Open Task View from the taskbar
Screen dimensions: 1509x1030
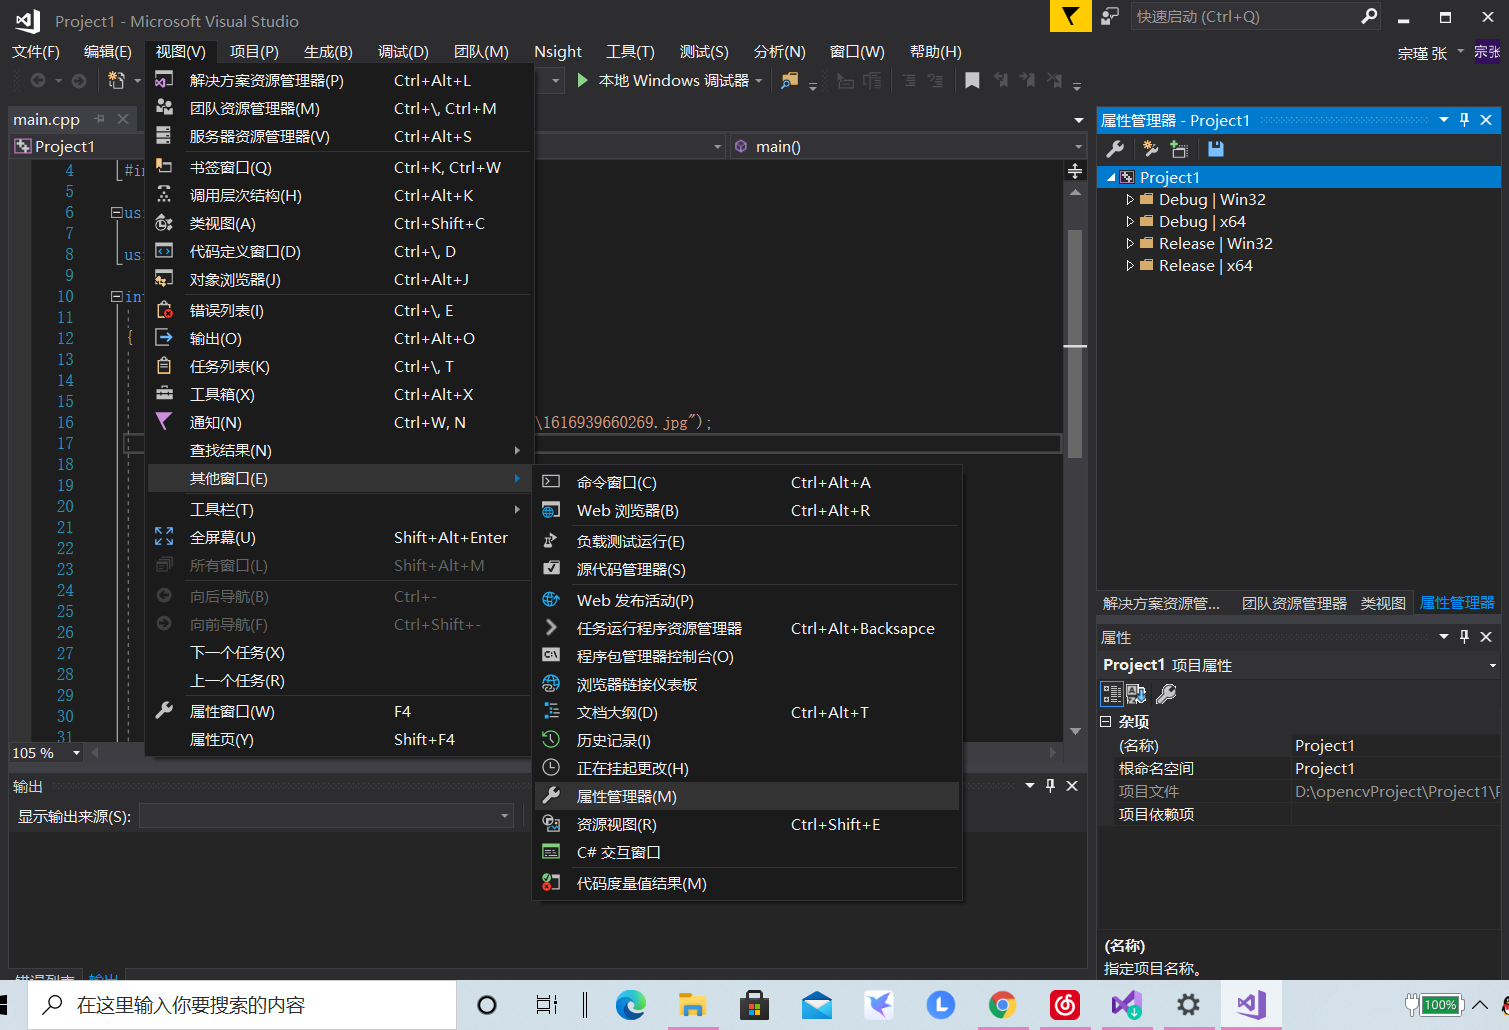tap(546, 1005)
